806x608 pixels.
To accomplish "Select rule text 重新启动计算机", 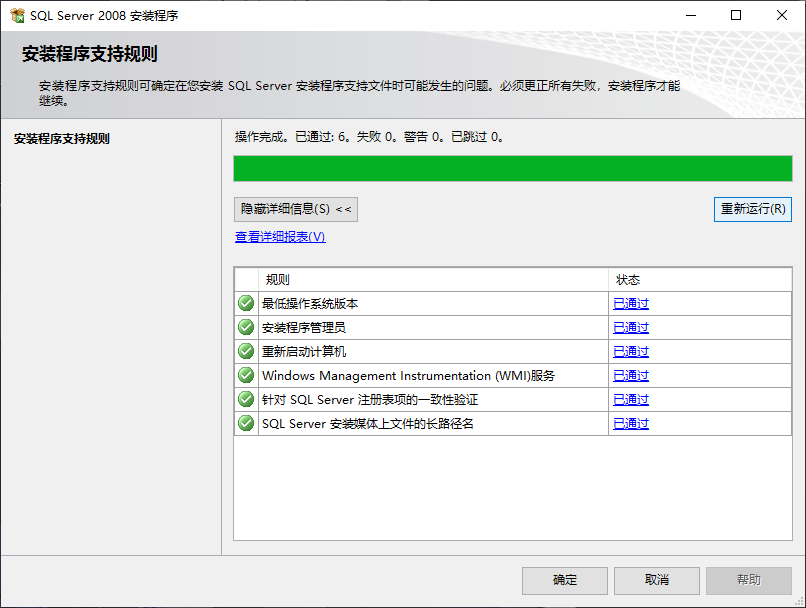I will tap(304, 352).
